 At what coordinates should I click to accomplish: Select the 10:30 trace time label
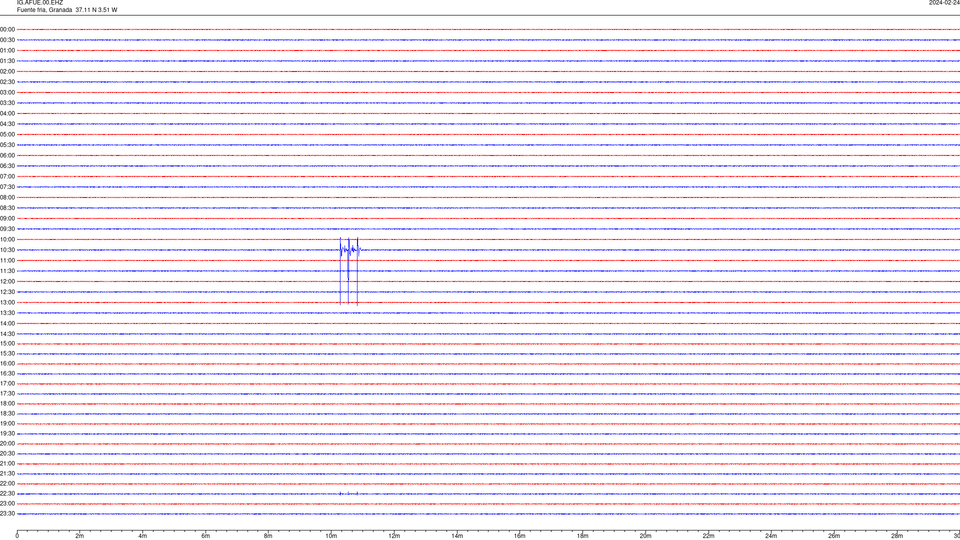tap(7, 250)
